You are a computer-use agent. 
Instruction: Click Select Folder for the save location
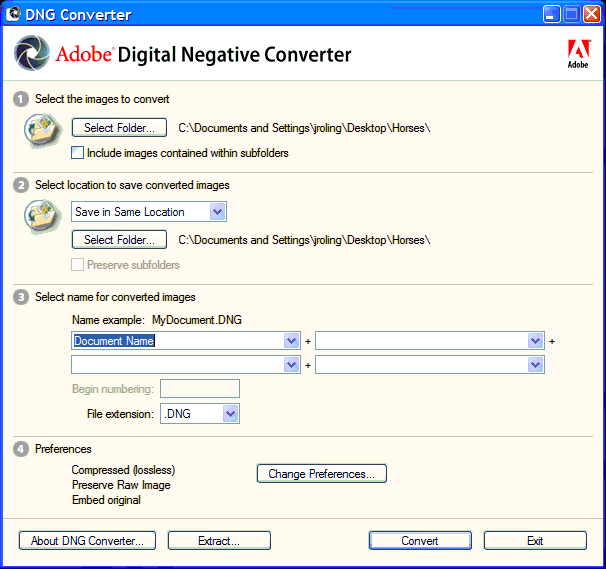pyautogui.click(x=119, y=240)
